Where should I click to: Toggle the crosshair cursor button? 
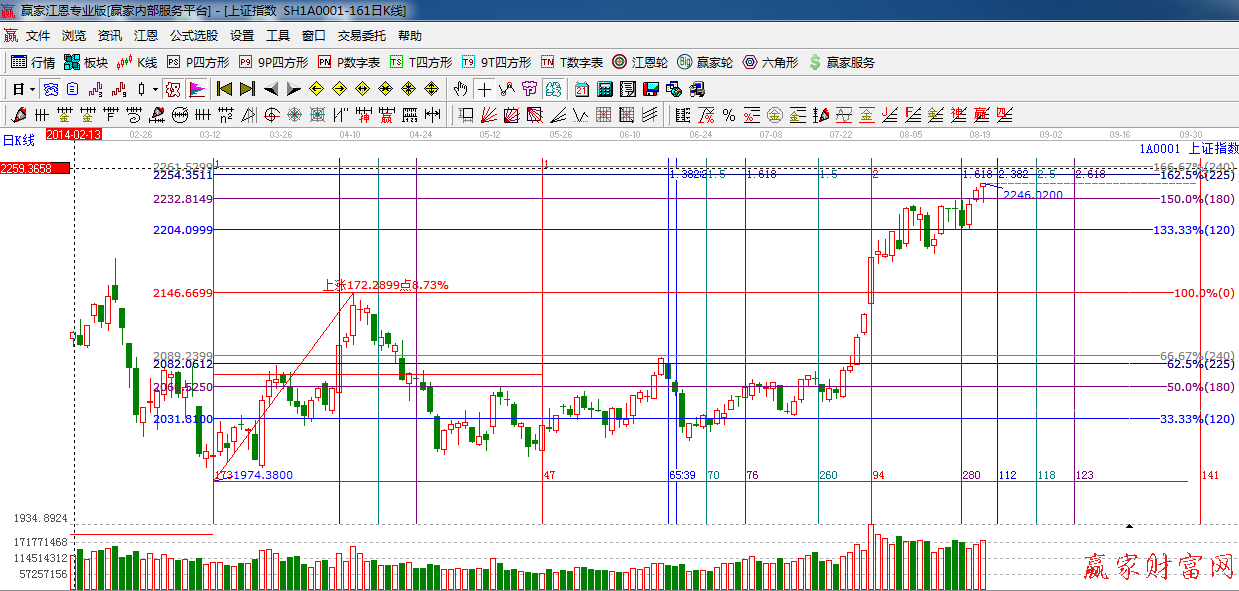[x=484, y=89]
